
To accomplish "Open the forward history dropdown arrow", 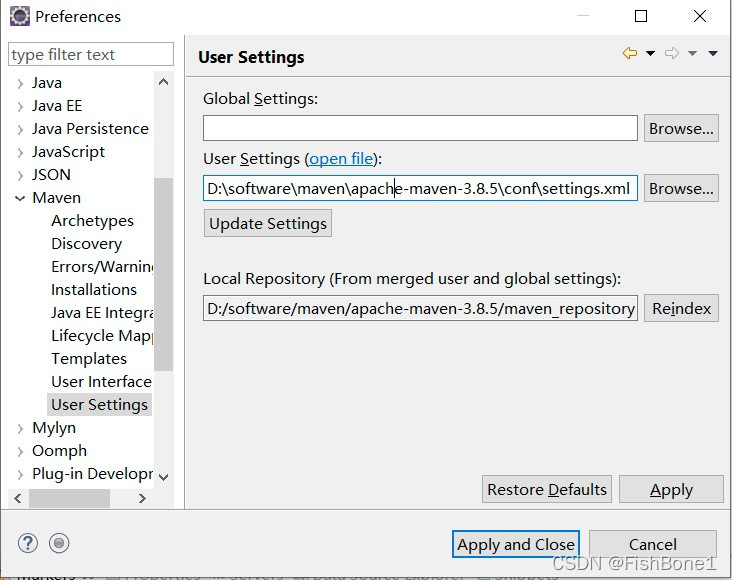I will 692,53.
